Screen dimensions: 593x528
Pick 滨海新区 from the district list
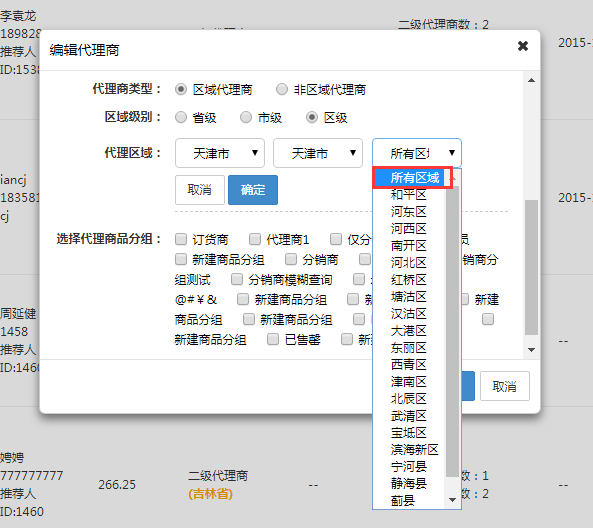tap(414, 449)
